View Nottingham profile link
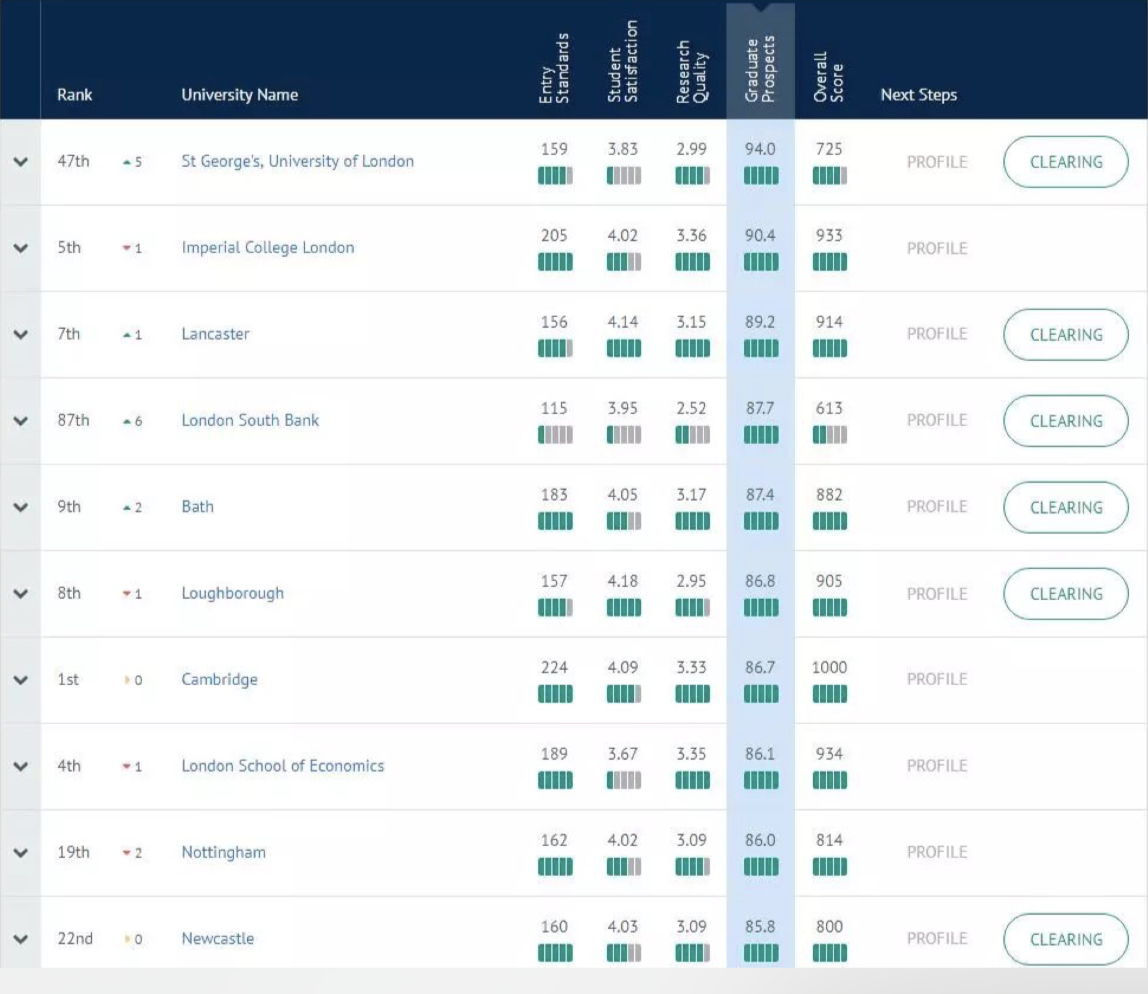The image size is (1148, 994). [936, 852]
